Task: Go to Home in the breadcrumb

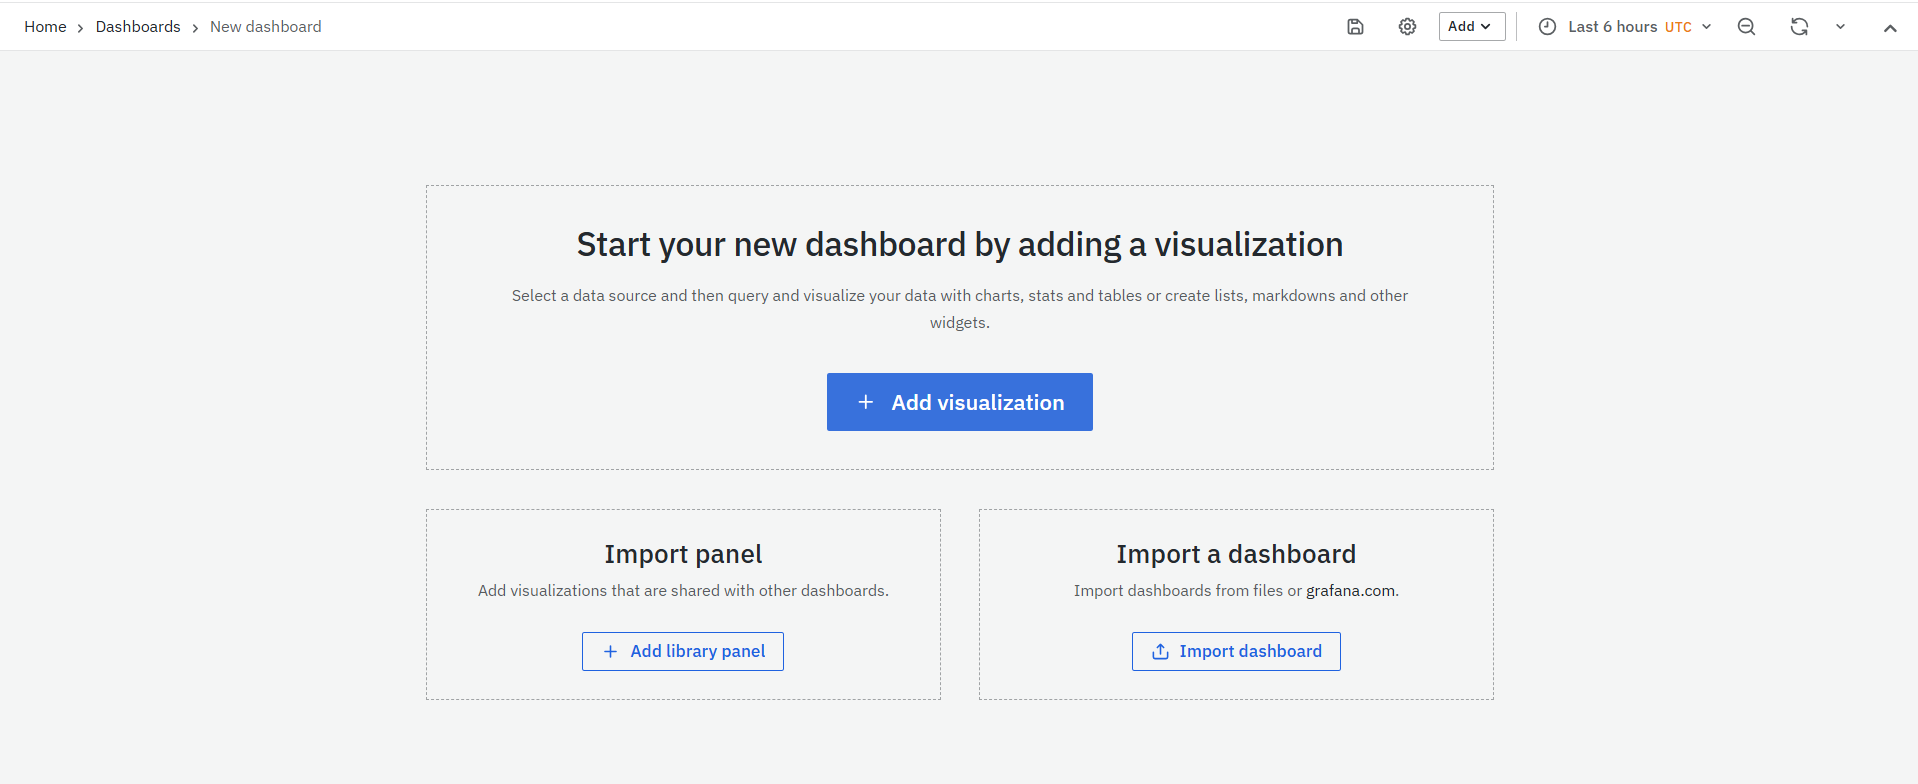Action: pyautogui.click(x=45, y=27)
